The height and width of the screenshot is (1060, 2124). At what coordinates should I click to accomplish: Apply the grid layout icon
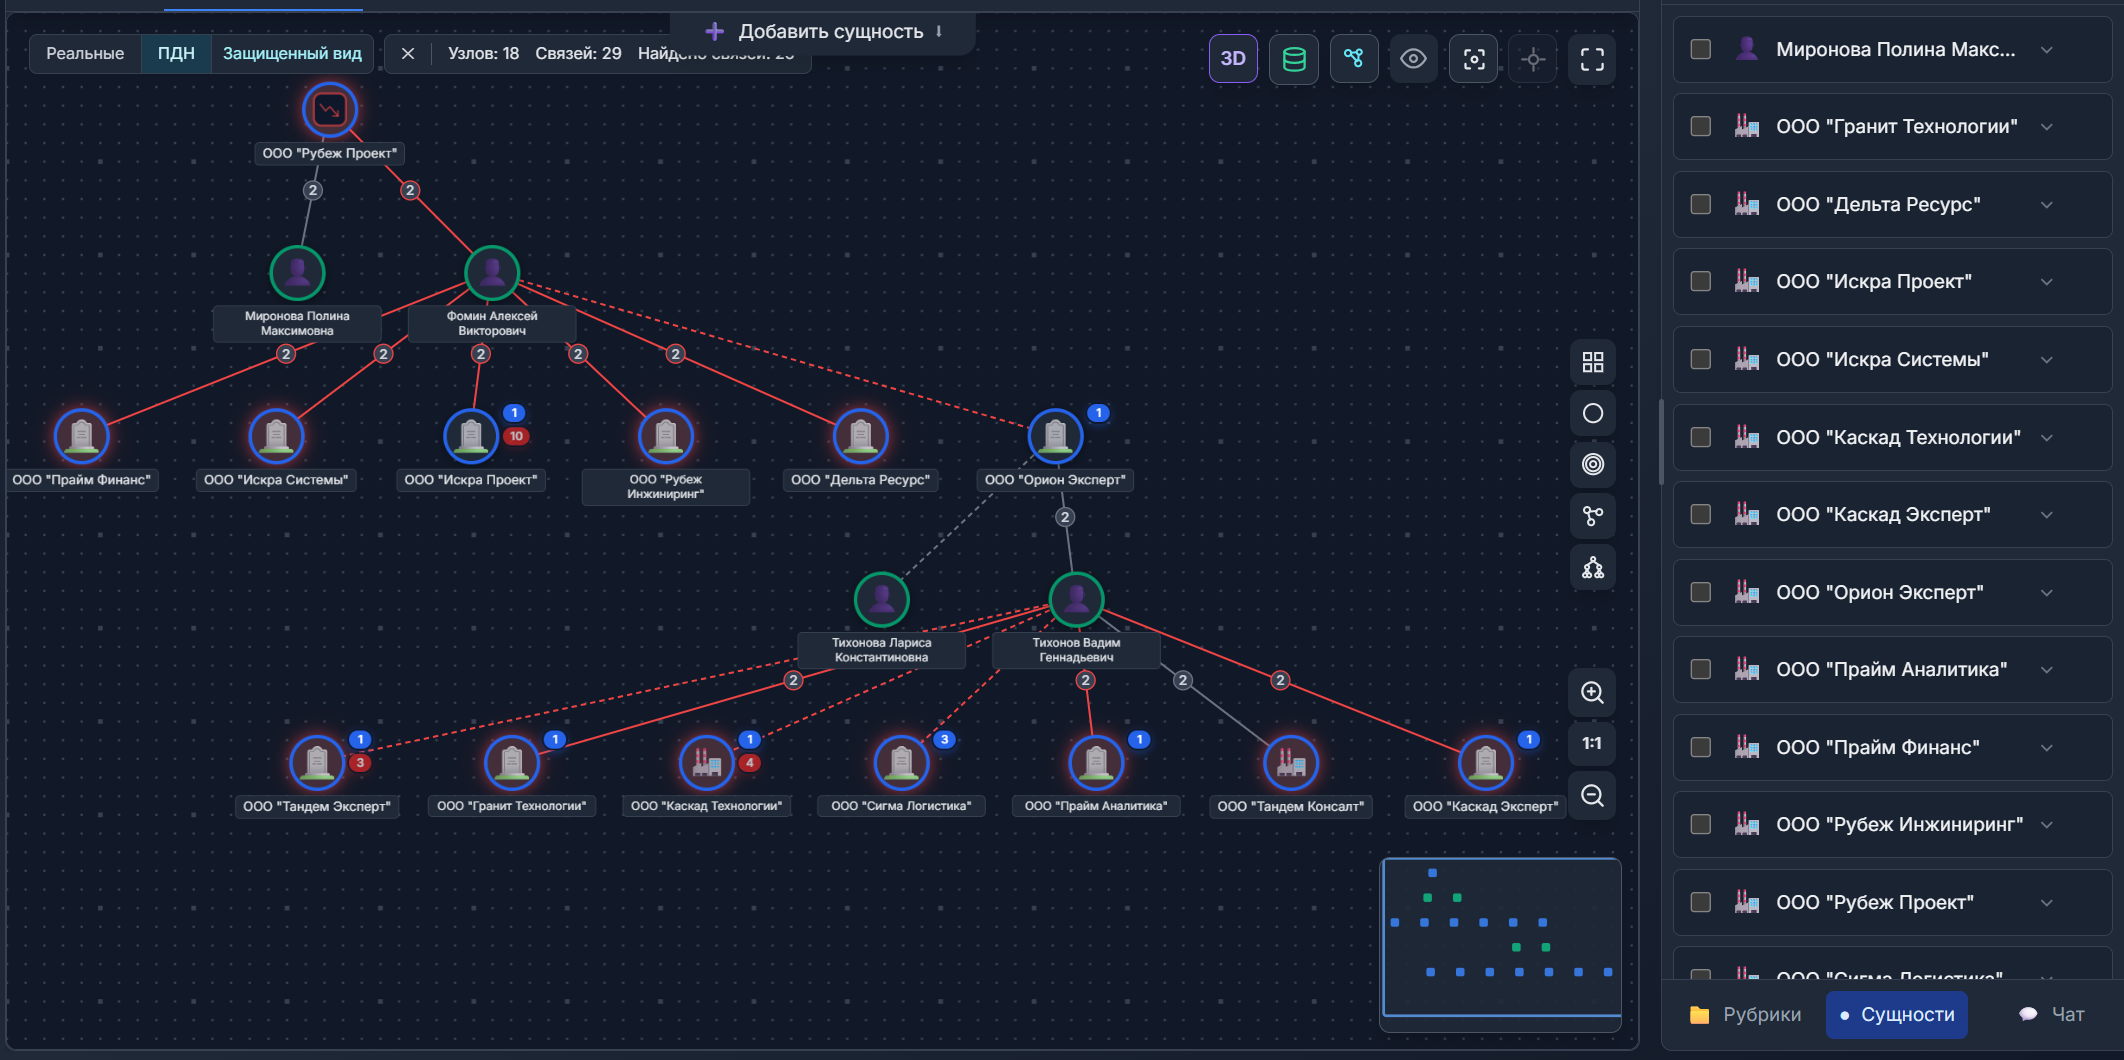1593,362
